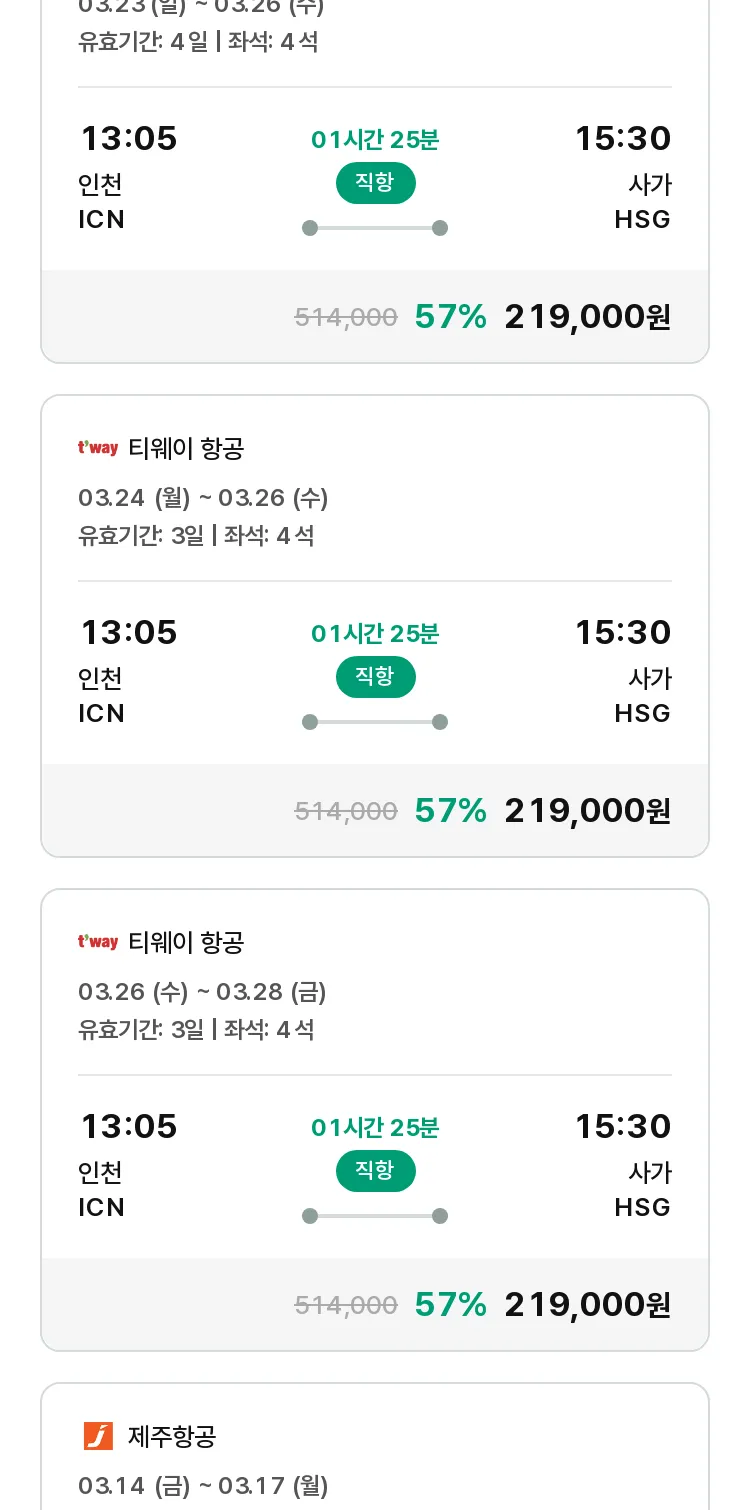
Task: Click 티웨이 항공 airline name on 03.24 card
Action: click(x=186, y=448)
